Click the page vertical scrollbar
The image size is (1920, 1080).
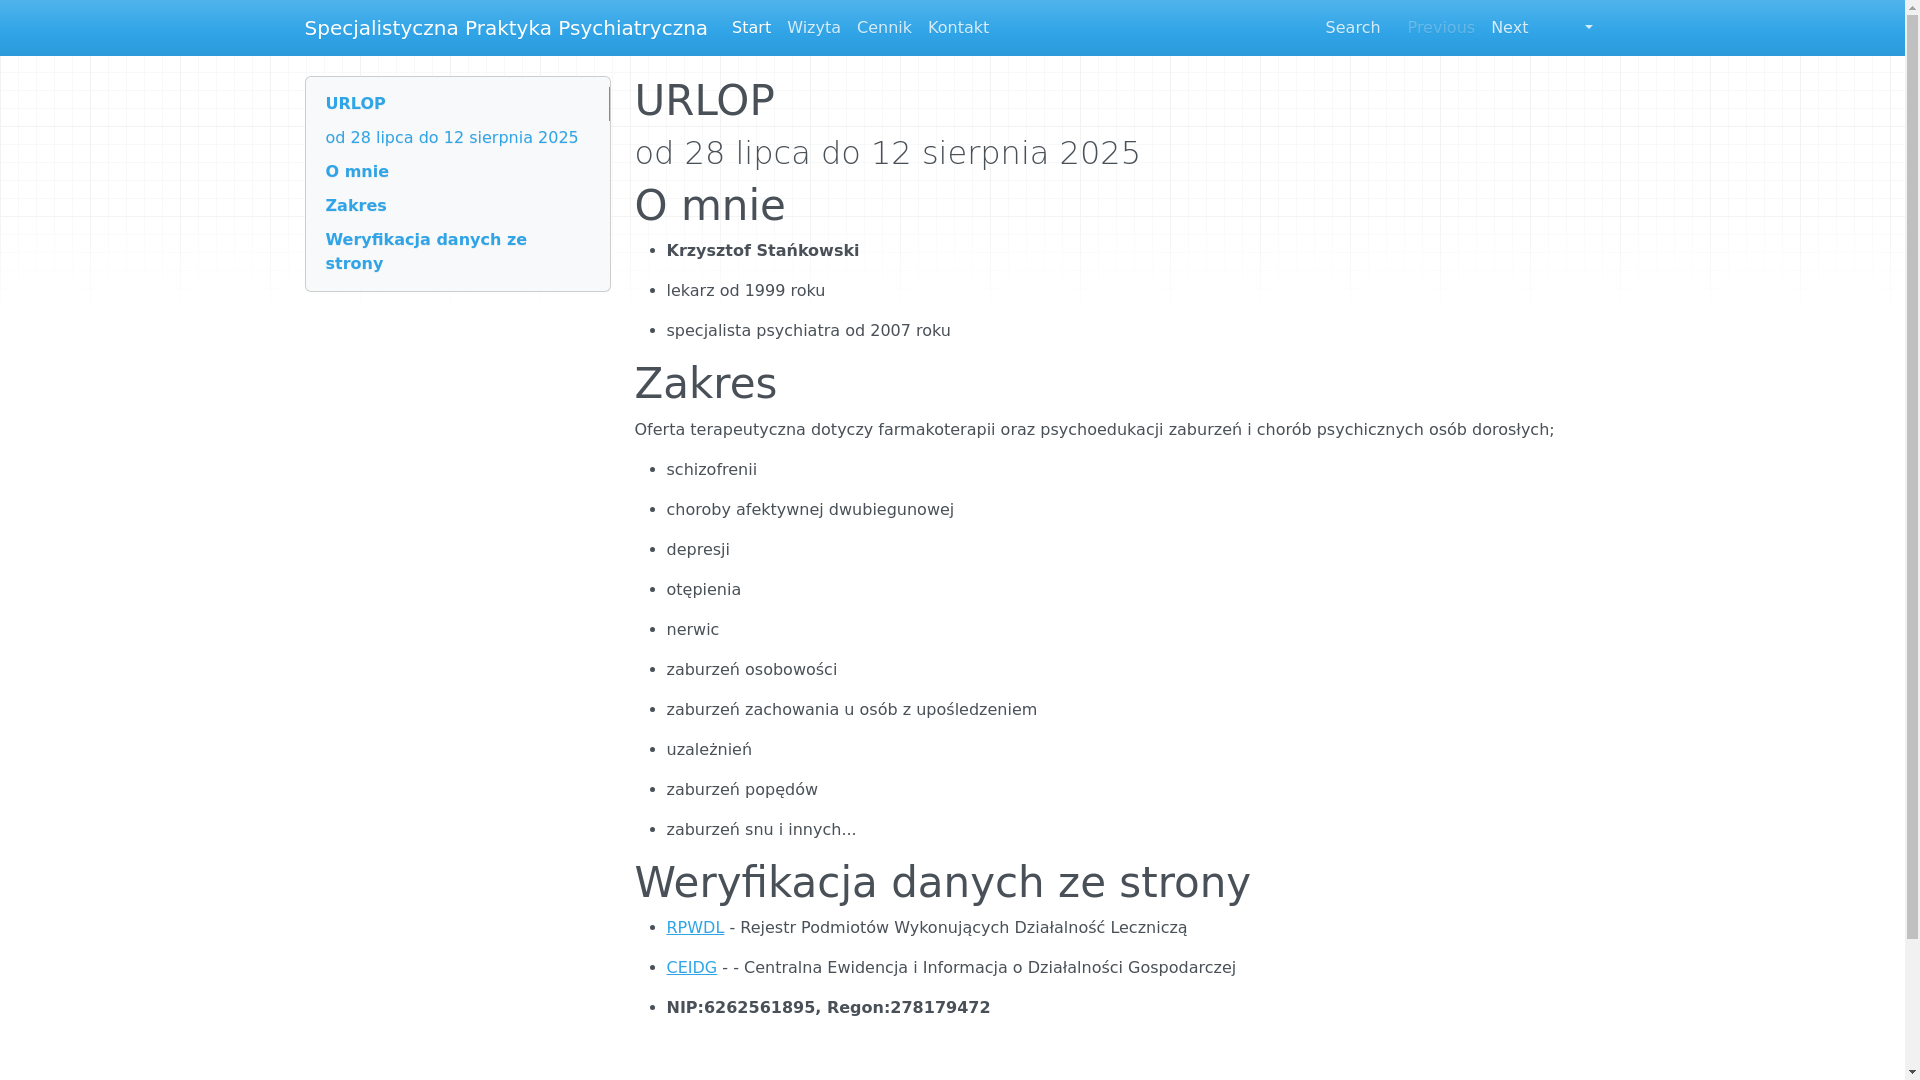1912,540
